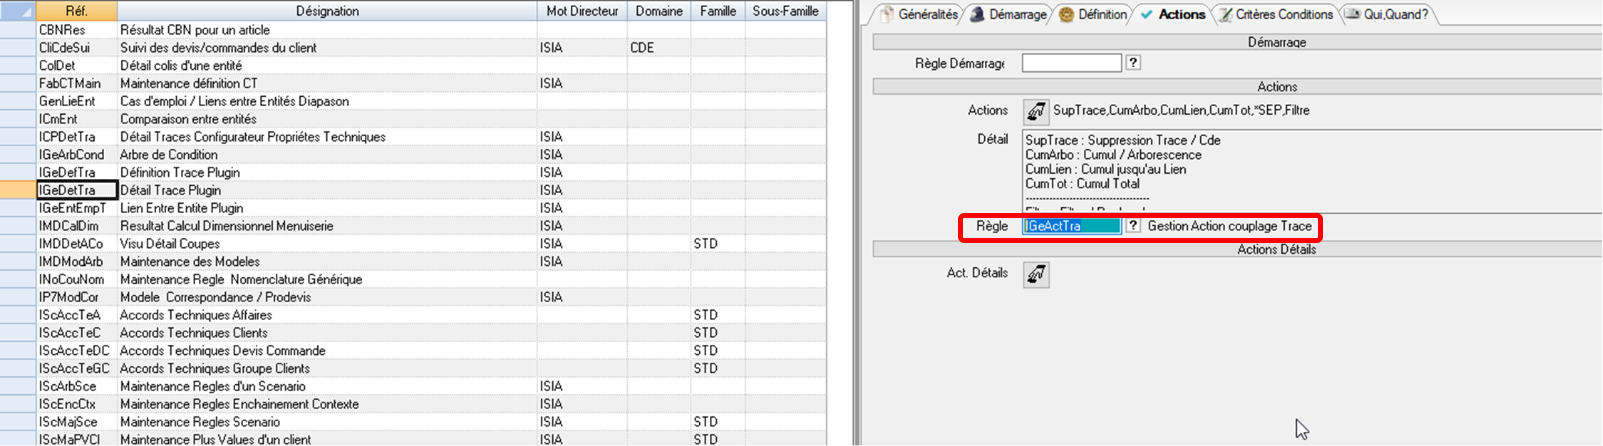
Task: Open the Définition tab
Action: [1094, 14]
